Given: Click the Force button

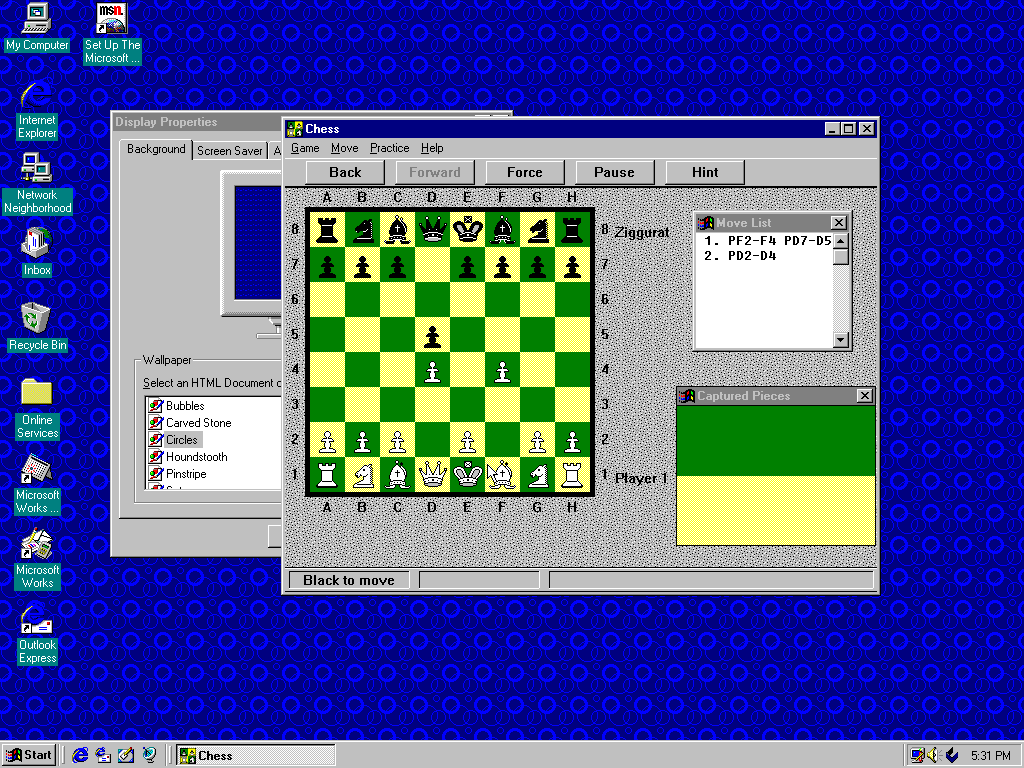Looking at the screenshot, I should (x=524, y=172).
